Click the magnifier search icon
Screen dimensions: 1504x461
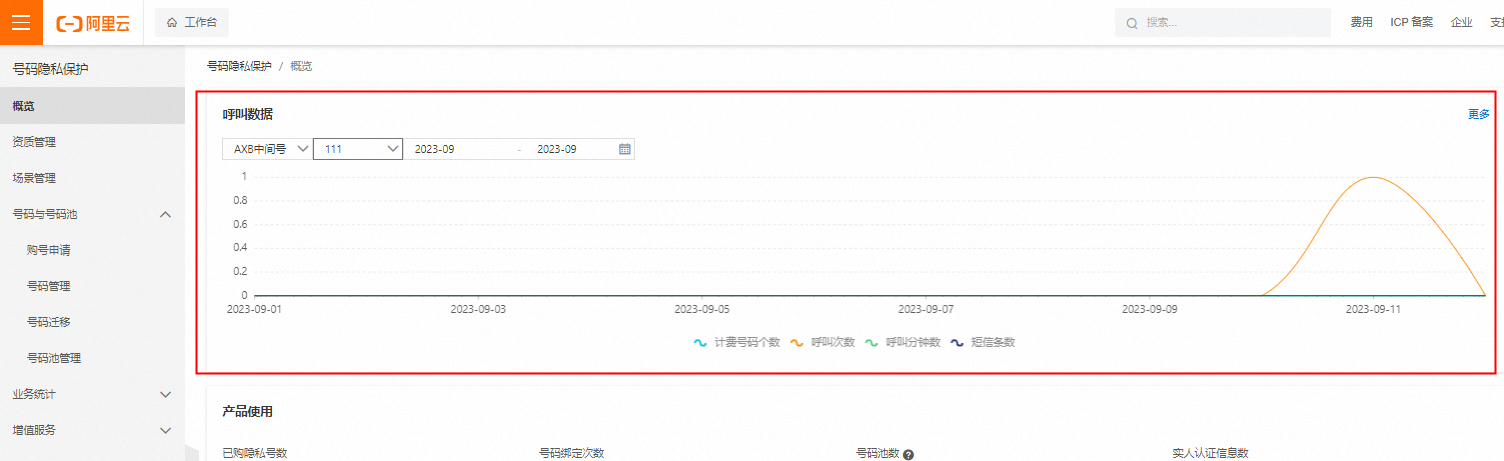(x=1132, y=23)
